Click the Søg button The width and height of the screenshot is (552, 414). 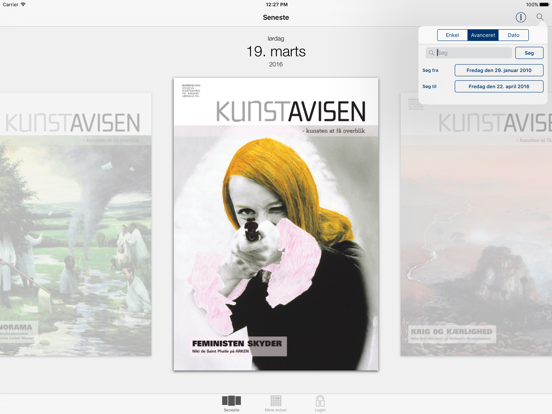pyautogui.click(x=529, y=53)
